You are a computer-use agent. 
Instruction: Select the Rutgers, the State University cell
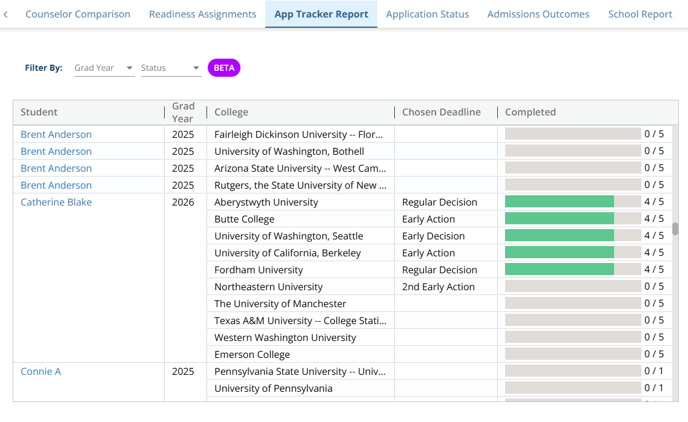[301, 185]
